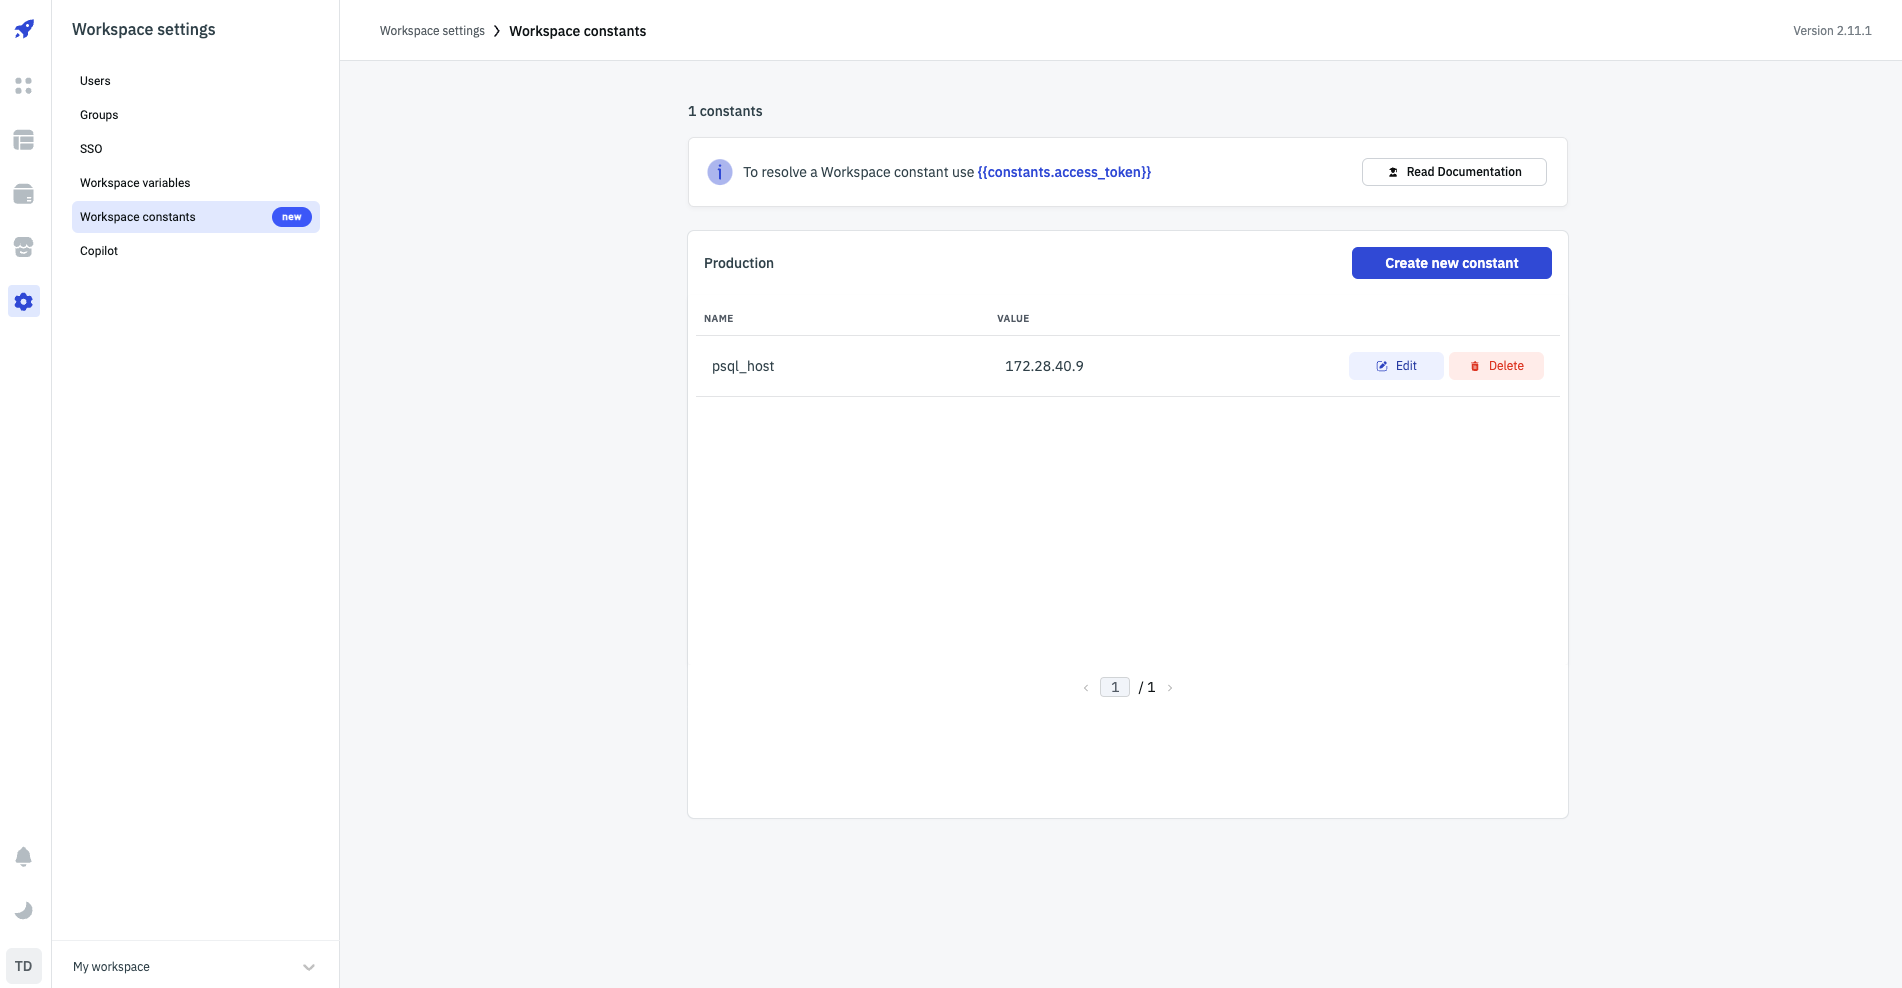The height and width of the screenshot is (988, 1902).
Task: Expand the My workspace switcher dropdown
Action: point(308,967)
